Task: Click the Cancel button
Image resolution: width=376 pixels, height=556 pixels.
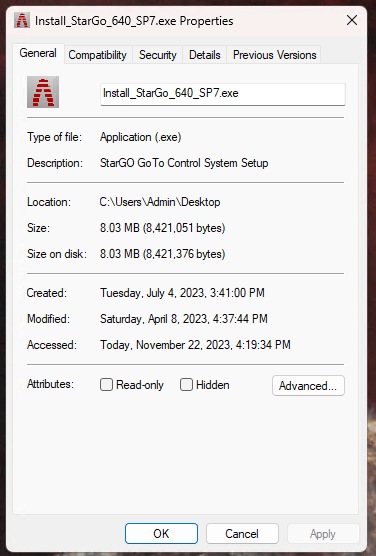Action: click(242, 533)
